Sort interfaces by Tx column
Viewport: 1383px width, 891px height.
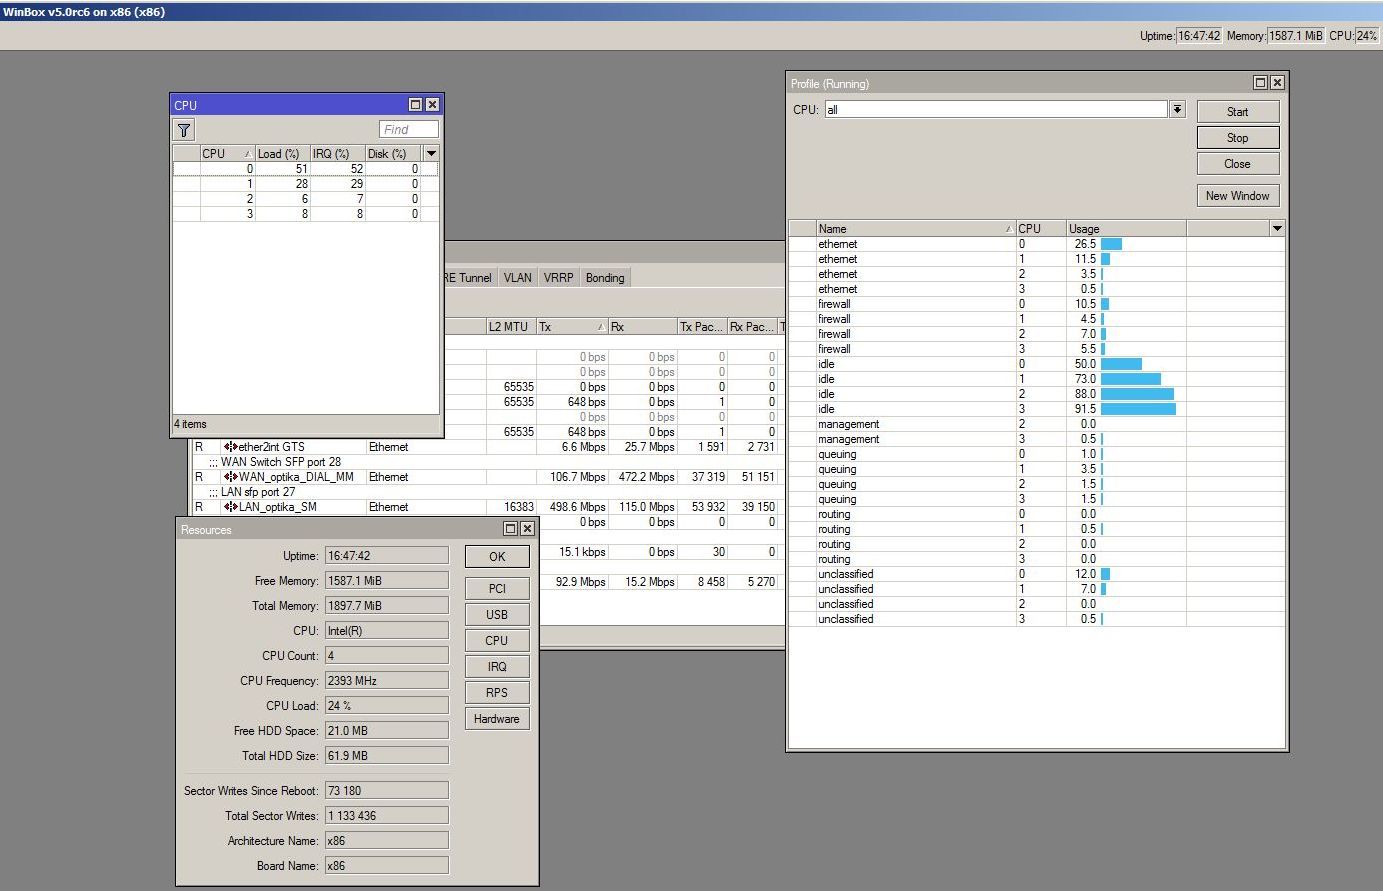[572, 327]
